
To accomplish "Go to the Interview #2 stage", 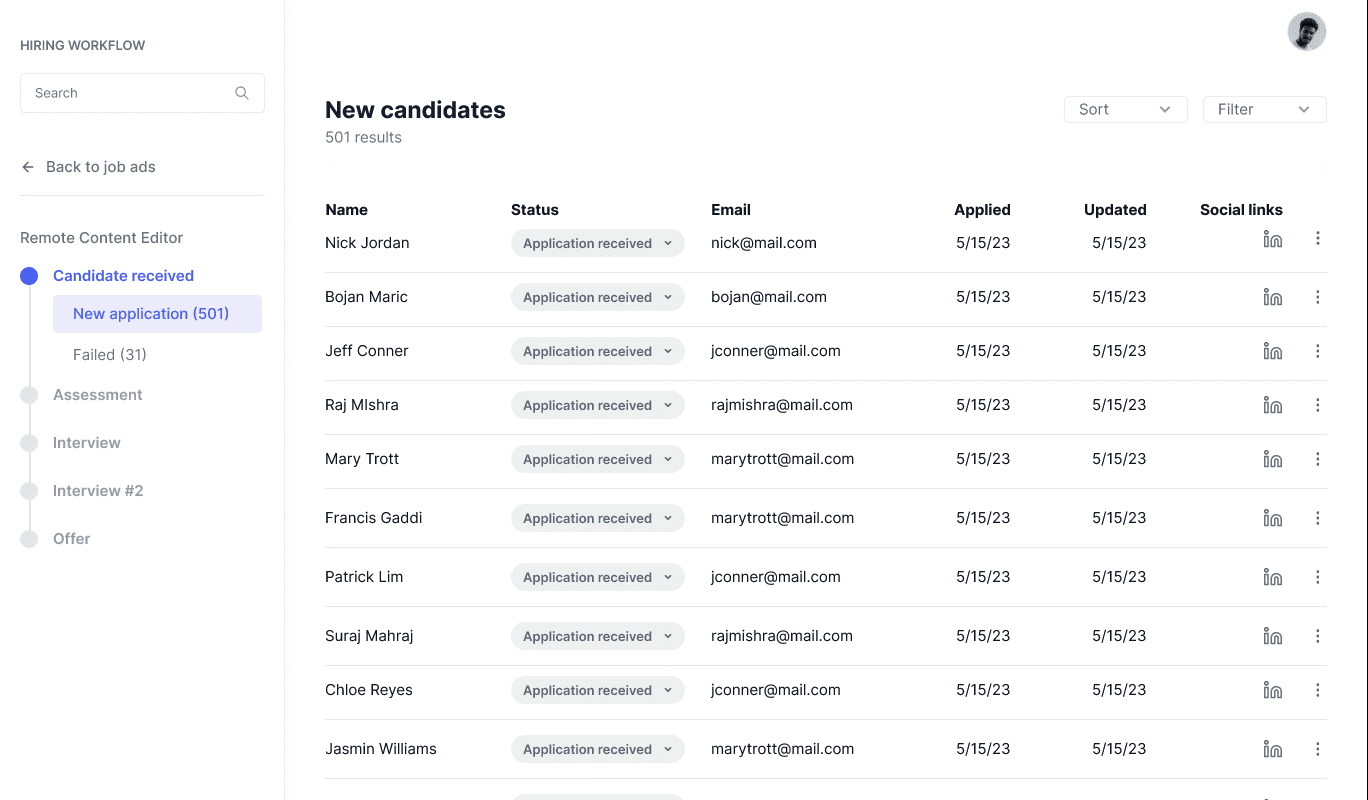I will (98, 491).
